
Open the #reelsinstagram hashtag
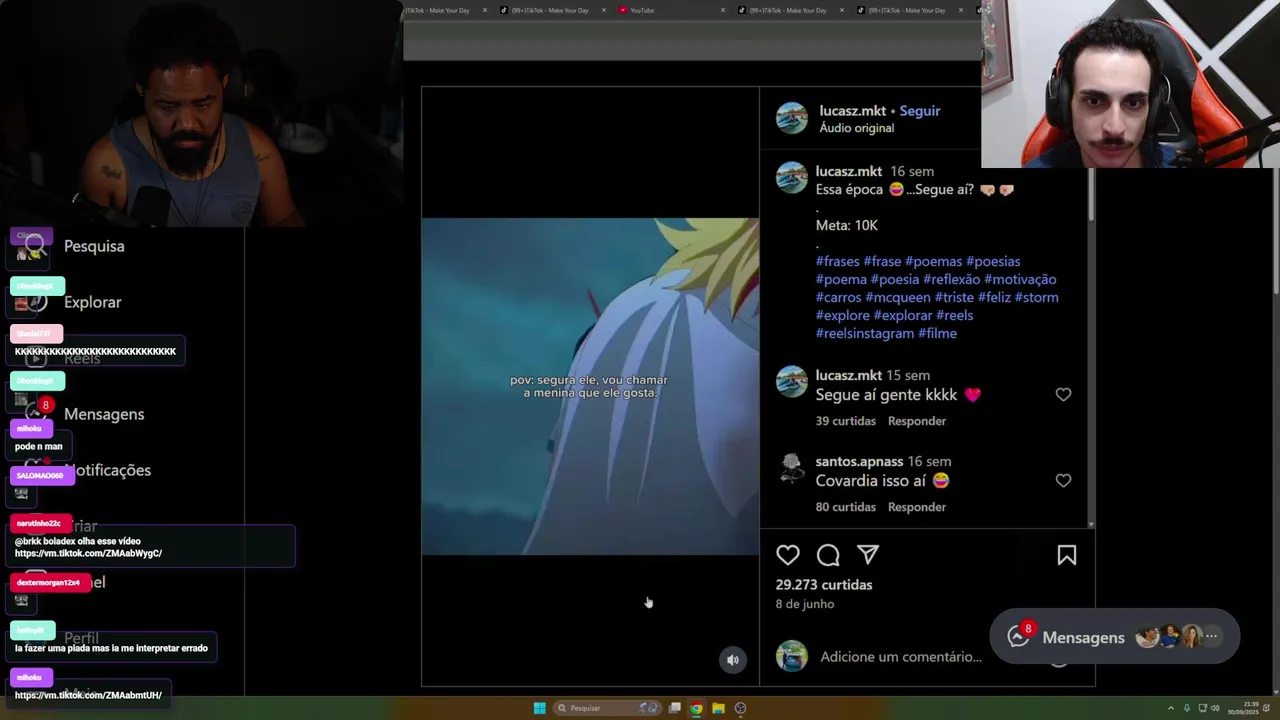coord(865,333)
